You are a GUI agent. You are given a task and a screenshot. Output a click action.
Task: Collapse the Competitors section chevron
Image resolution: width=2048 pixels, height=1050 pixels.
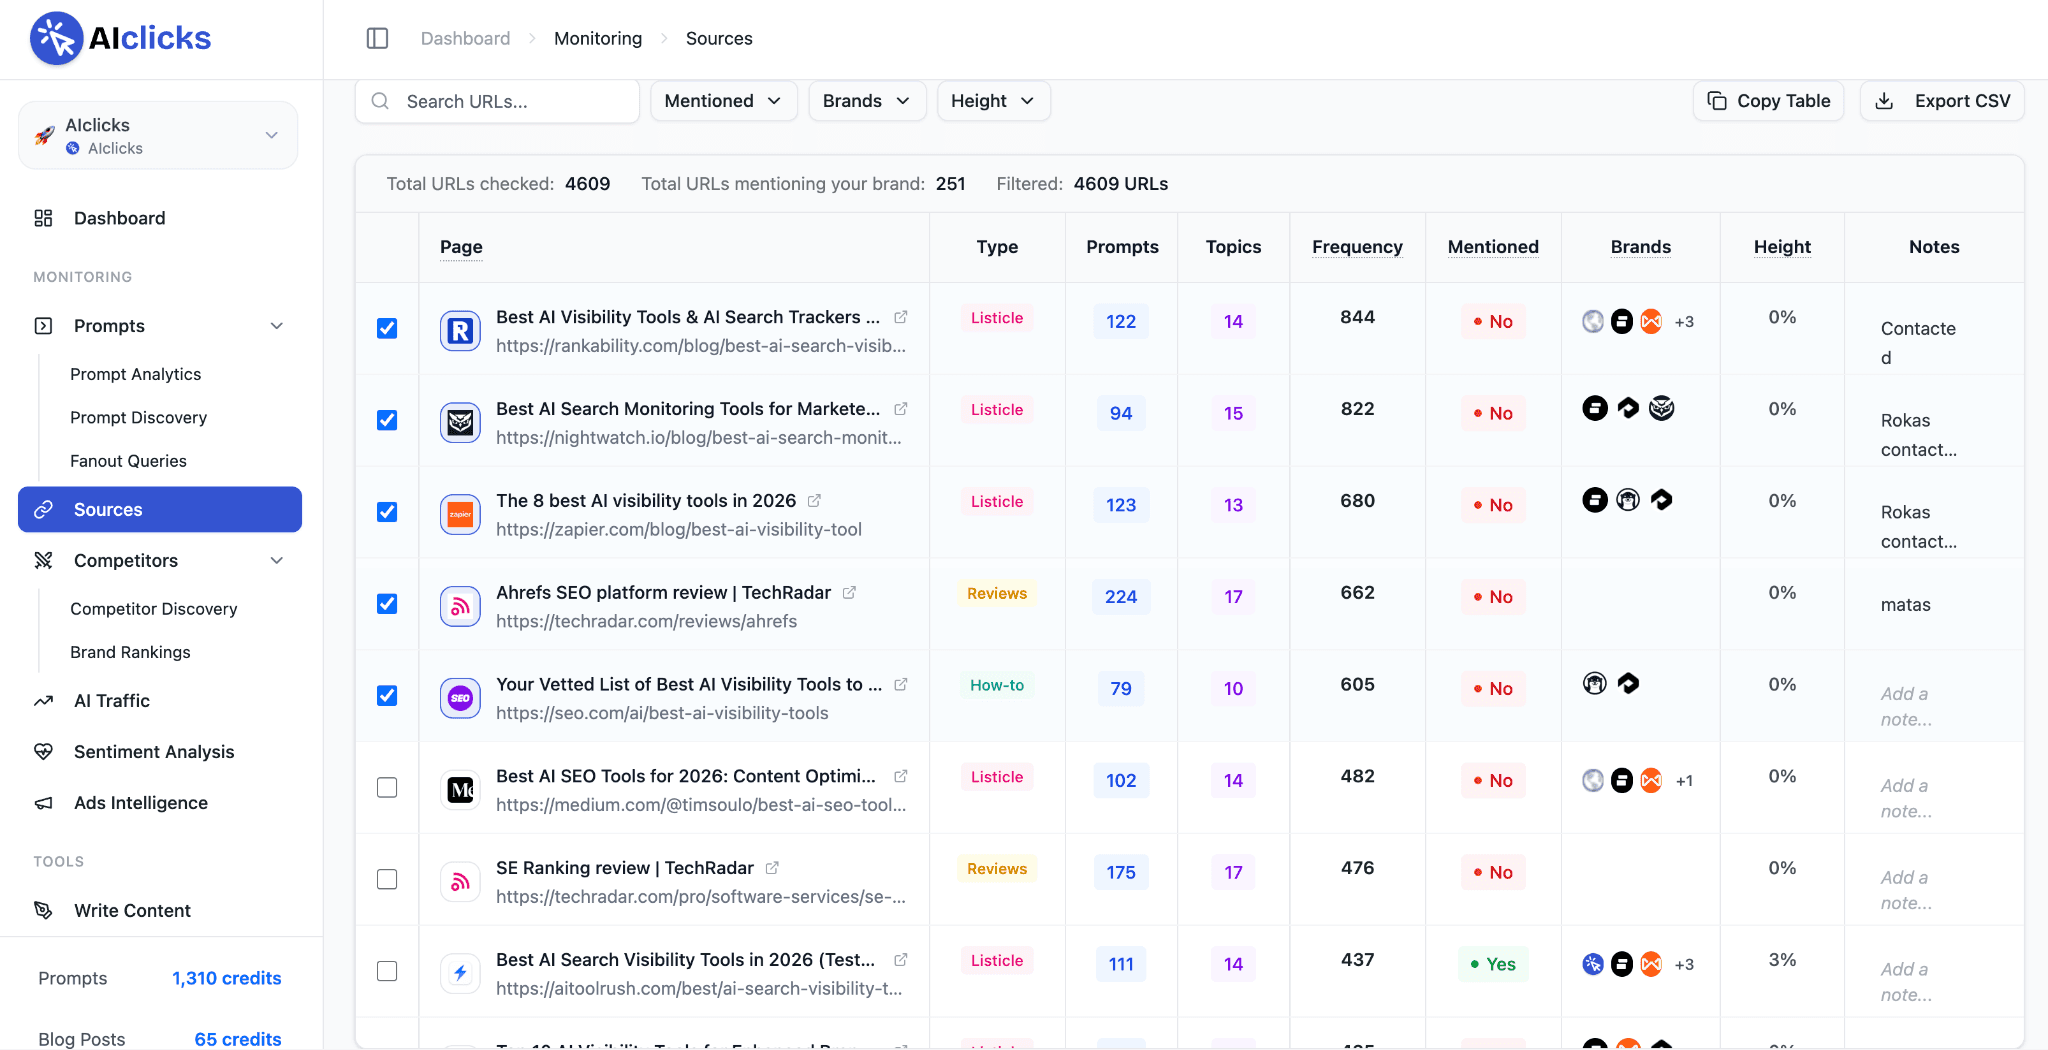(277, 561)
